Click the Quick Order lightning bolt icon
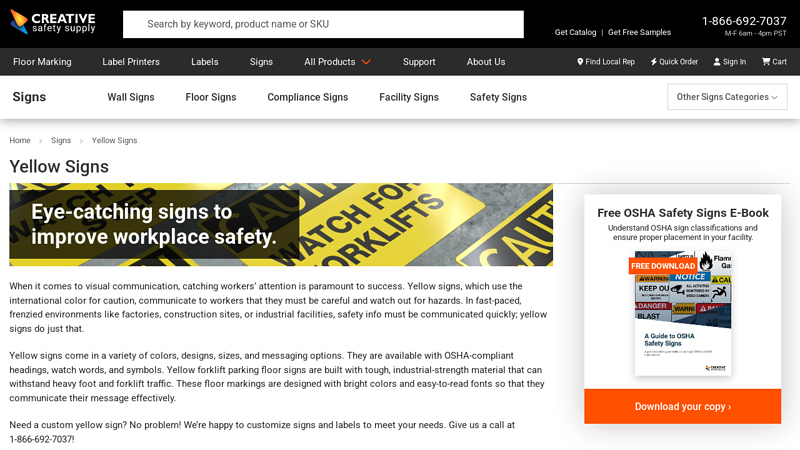This screenshot has height=450, width=800. (654, 62)
